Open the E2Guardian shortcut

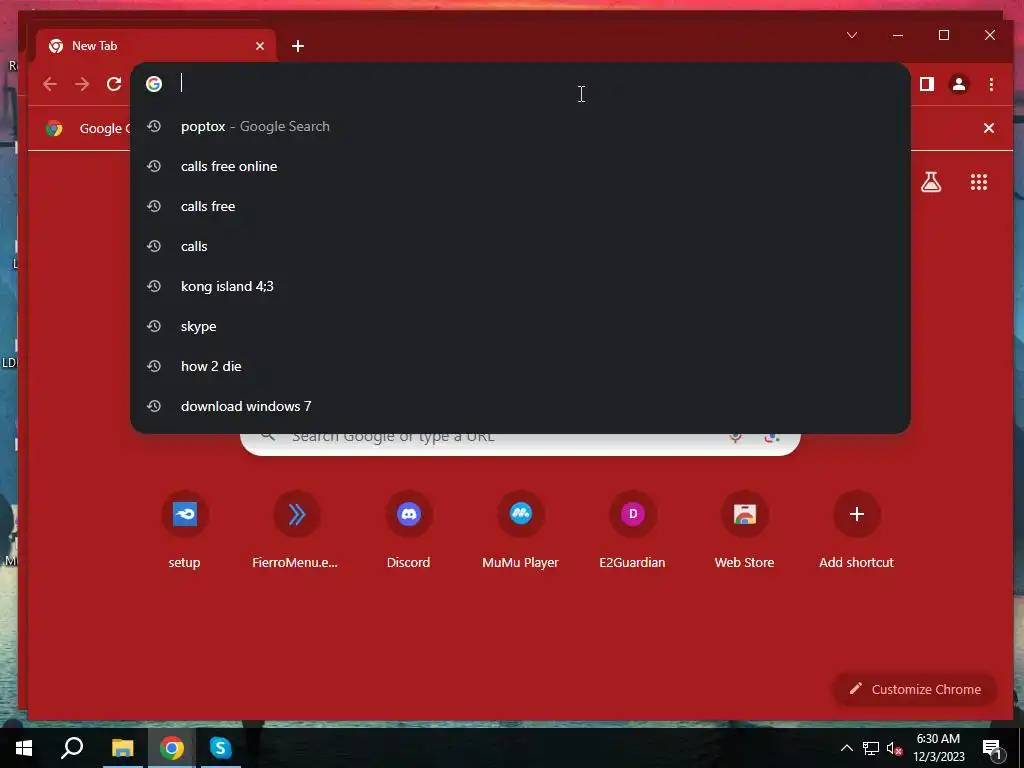click(632, 530)
